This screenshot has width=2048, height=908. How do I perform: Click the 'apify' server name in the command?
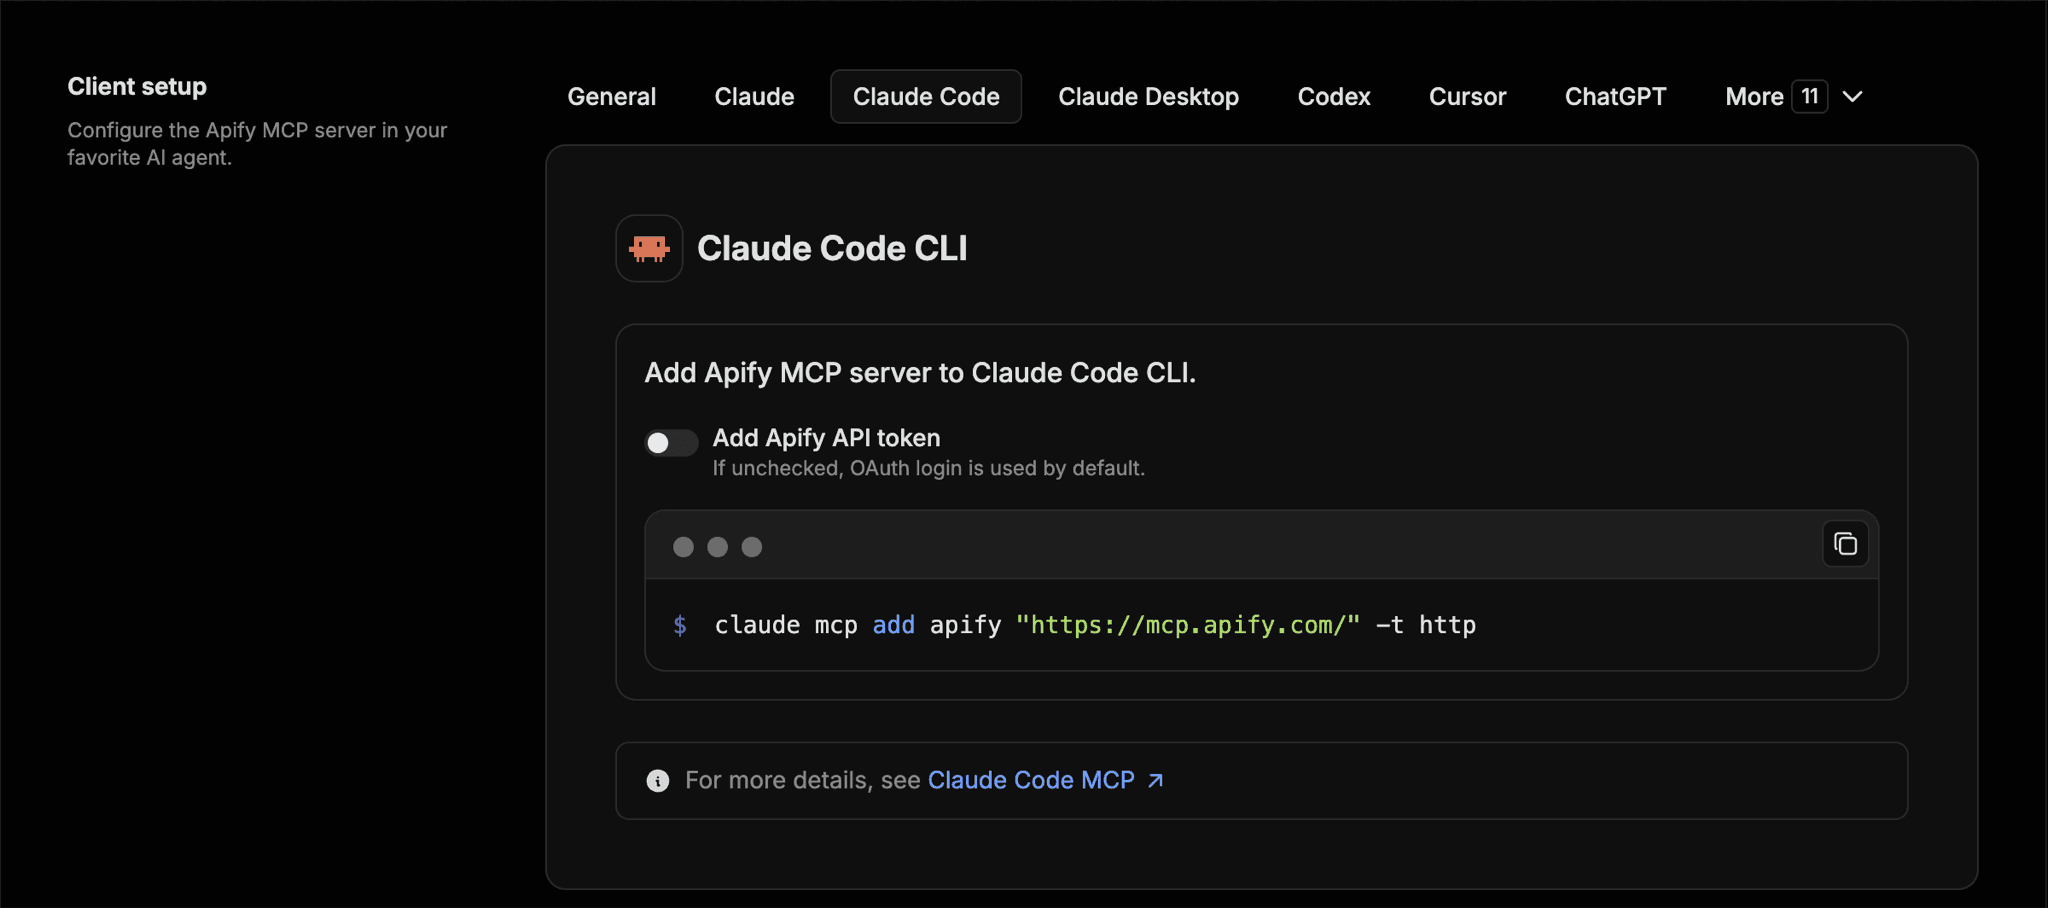(x=966, y=625)
